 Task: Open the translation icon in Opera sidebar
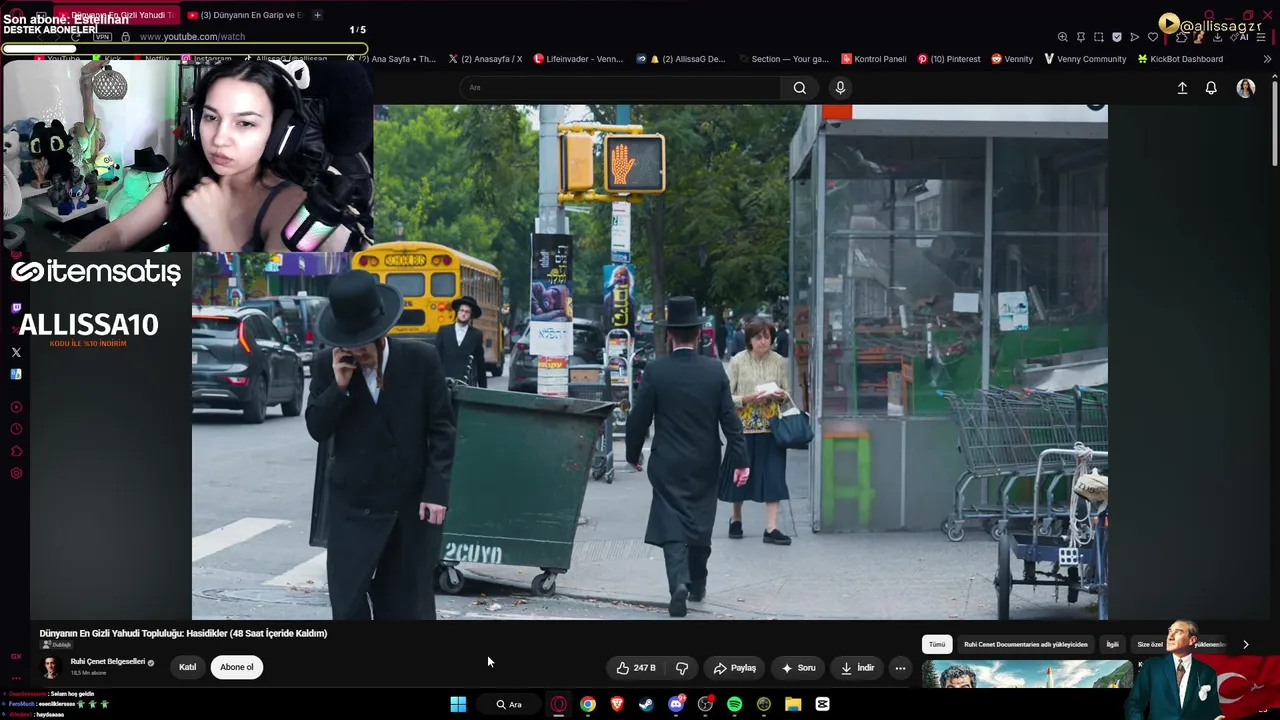pos(16,374)
